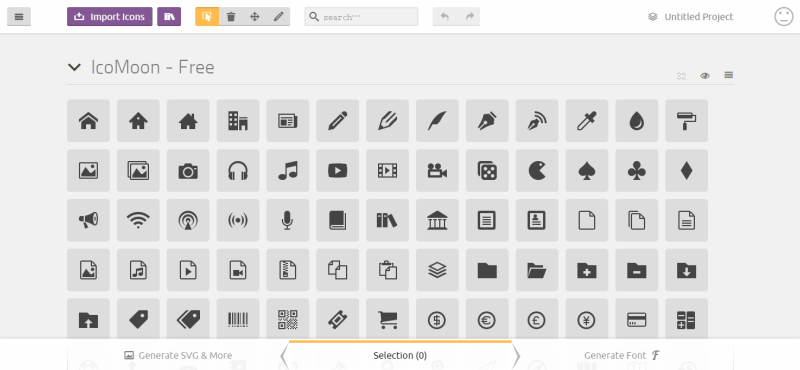Select the quill feather icon
This screenshot has width=800, height=370.
(x=437, y=120)
